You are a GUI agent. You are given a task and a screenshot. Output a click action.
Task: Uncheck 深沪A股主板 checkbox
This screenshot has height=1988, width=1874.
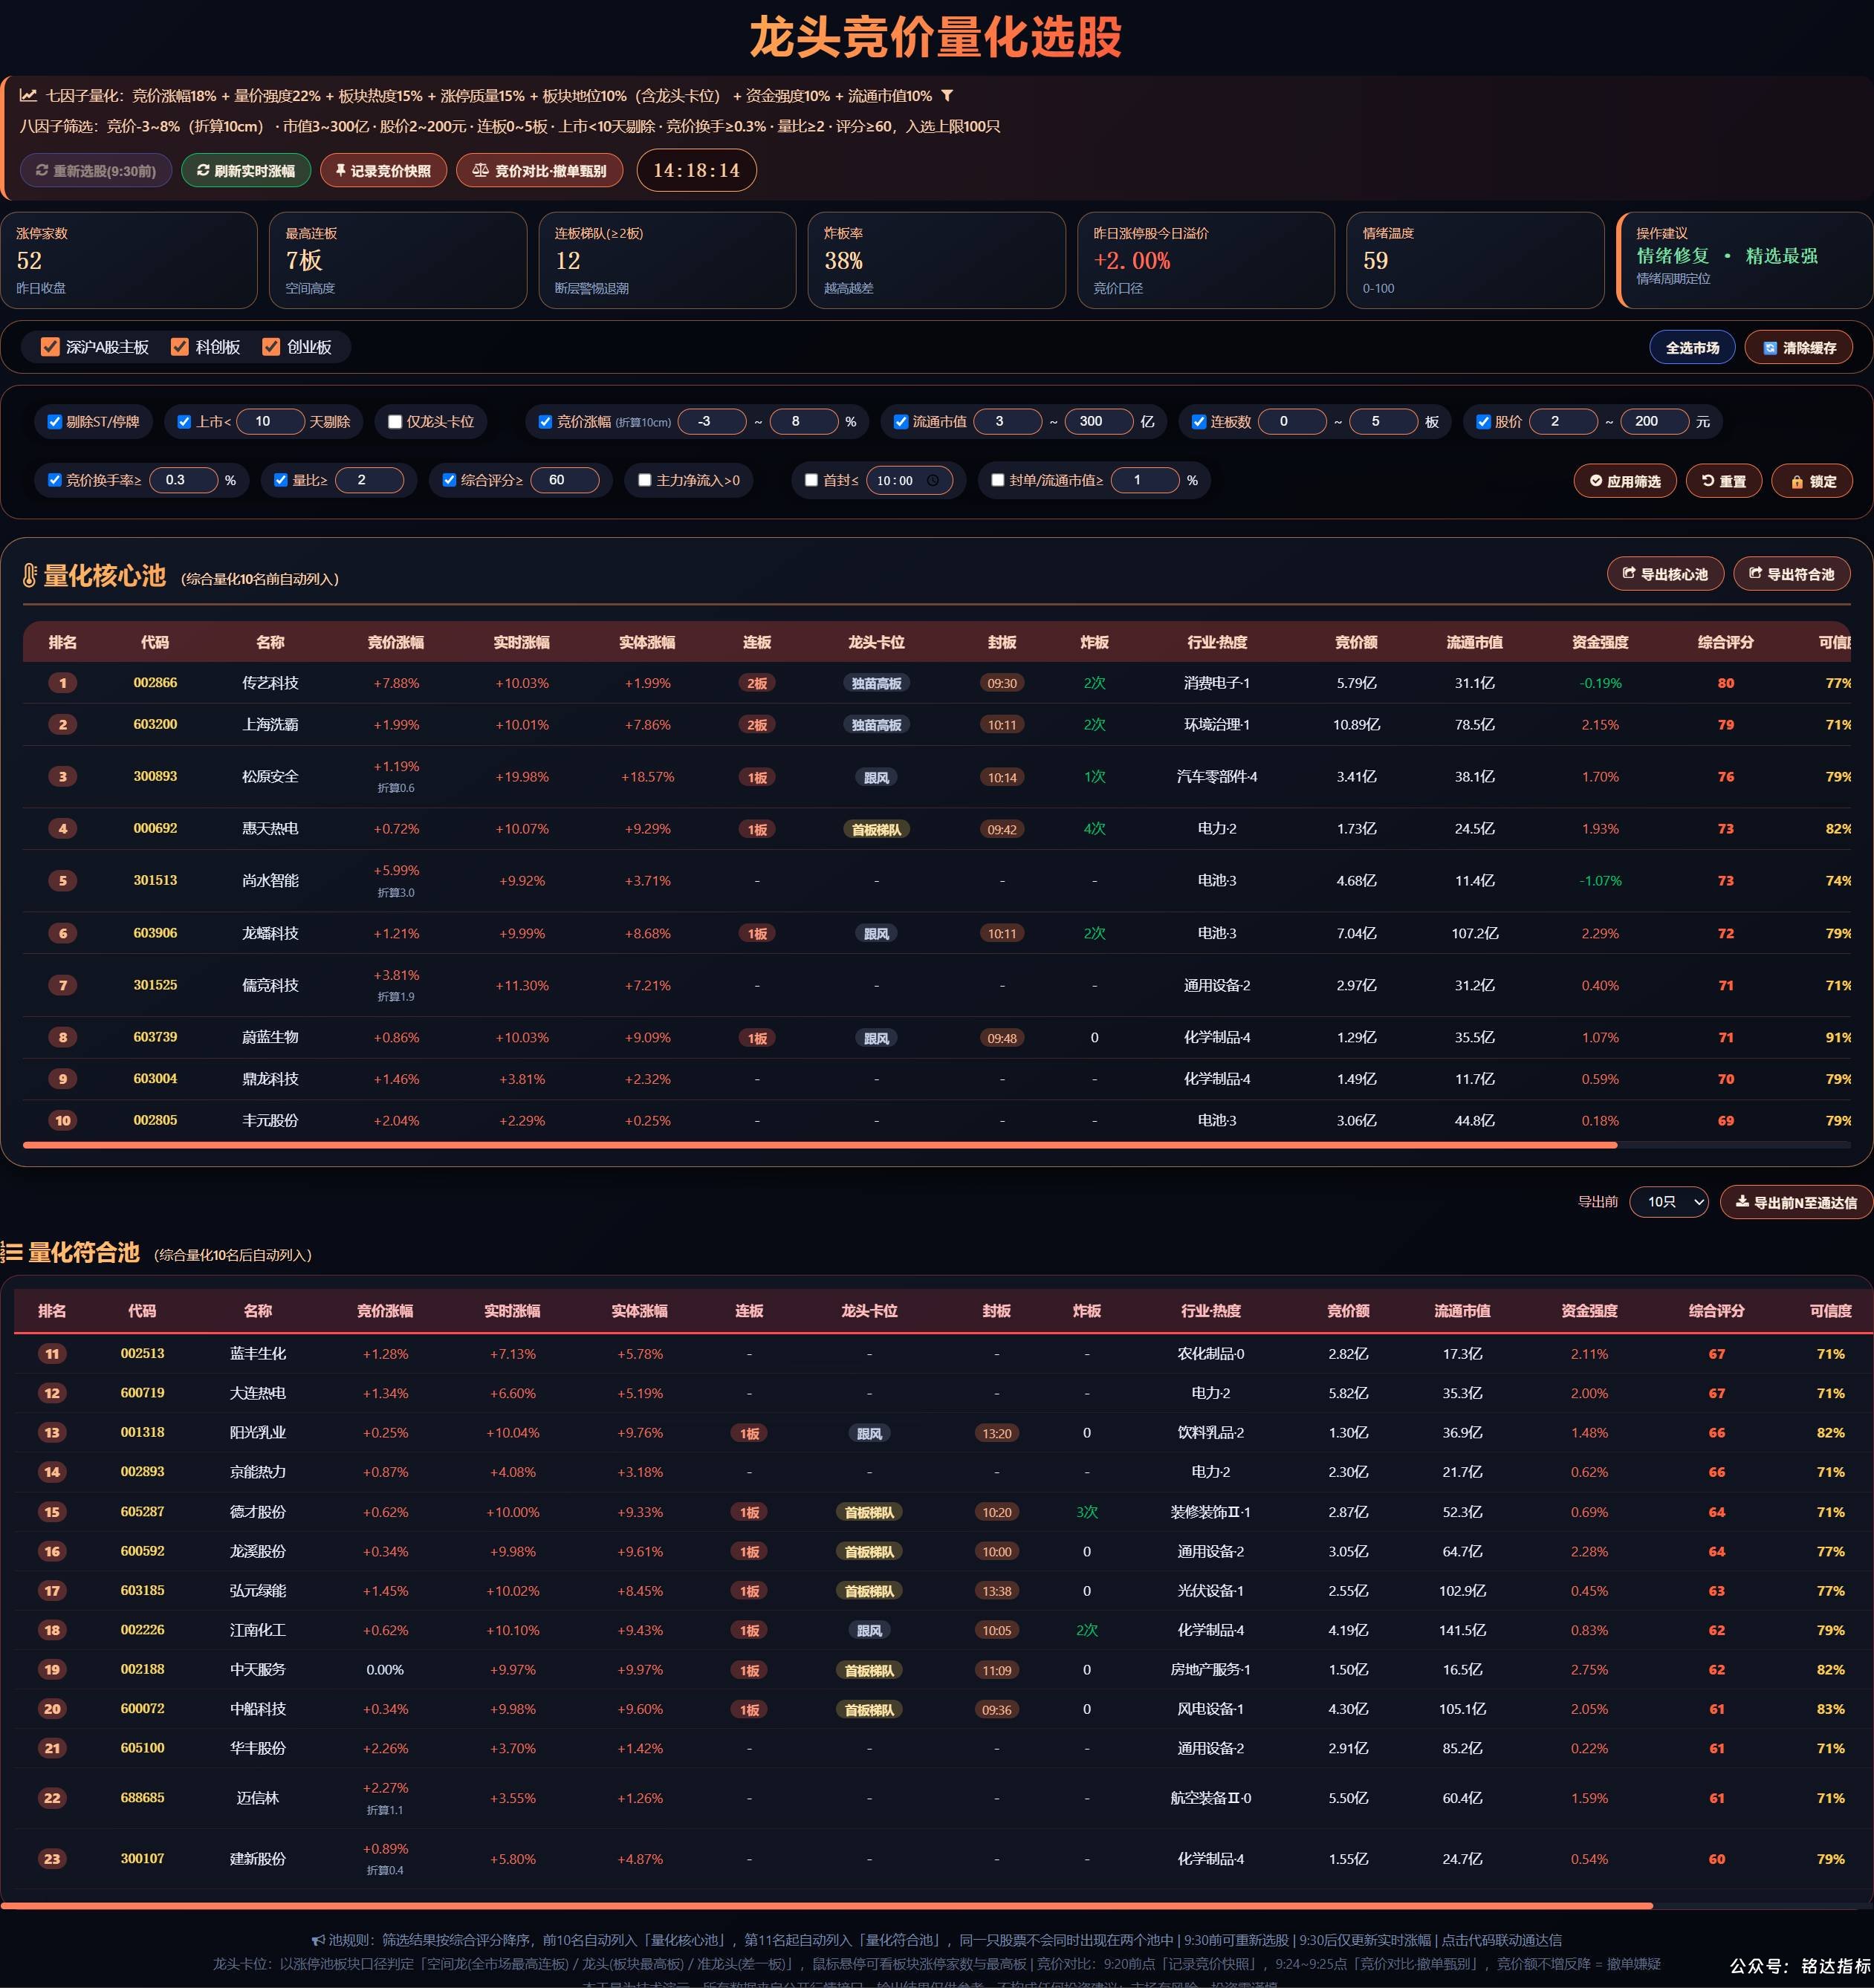[50, 347]
